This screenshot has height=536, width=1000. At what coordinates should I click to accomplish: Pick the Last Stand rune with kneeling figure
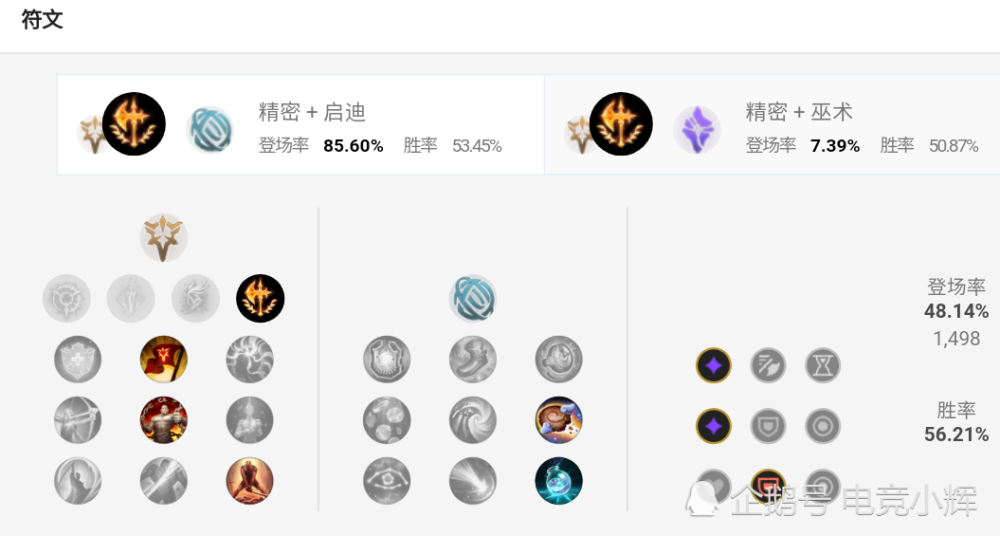point(249,480)
